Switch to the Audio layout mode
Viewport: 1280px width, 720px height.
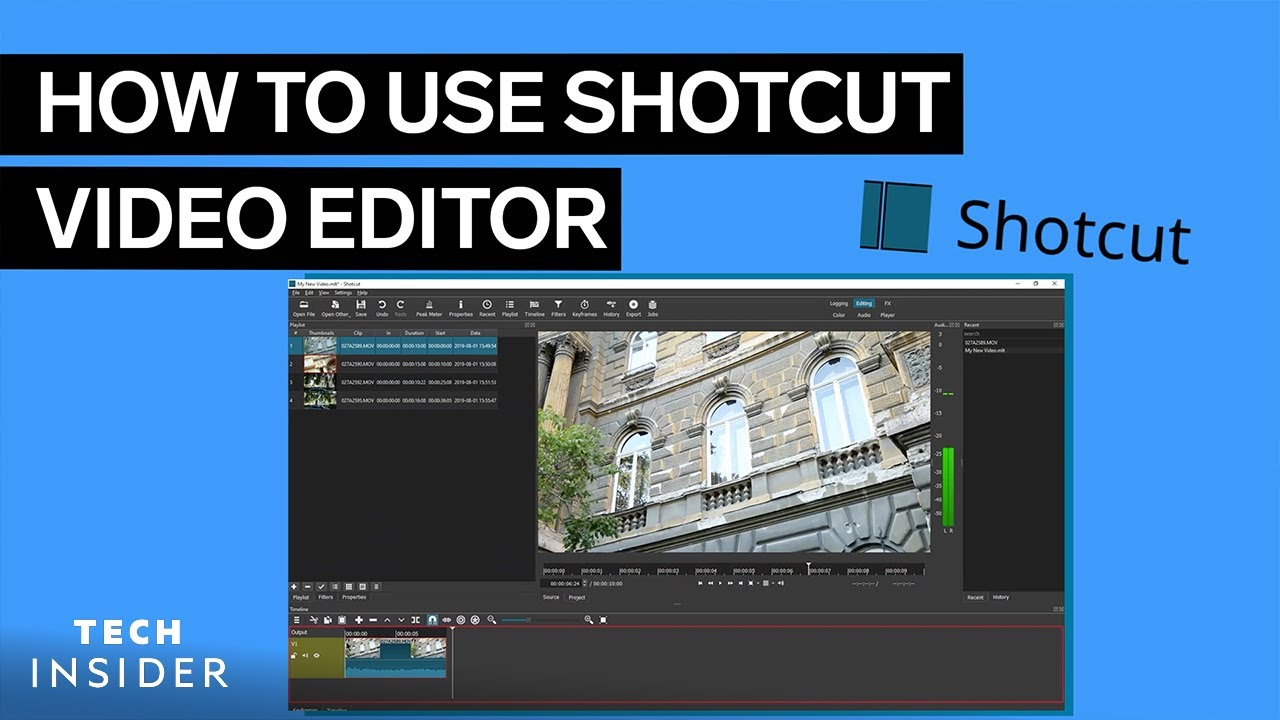tap(862, 314)
